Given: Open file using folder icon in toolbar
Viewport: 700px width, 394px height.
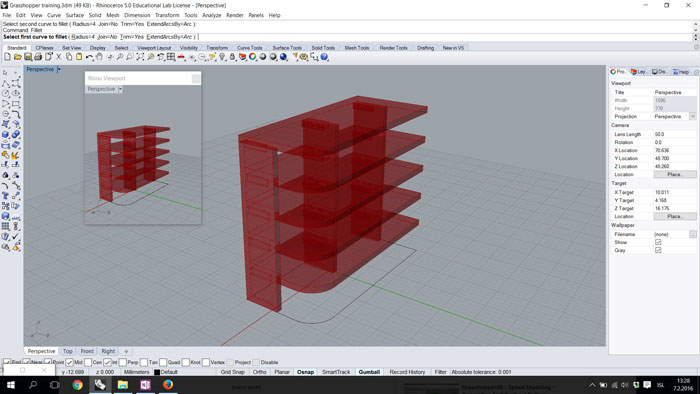Looking at the screenshot, I should [17, 57].
